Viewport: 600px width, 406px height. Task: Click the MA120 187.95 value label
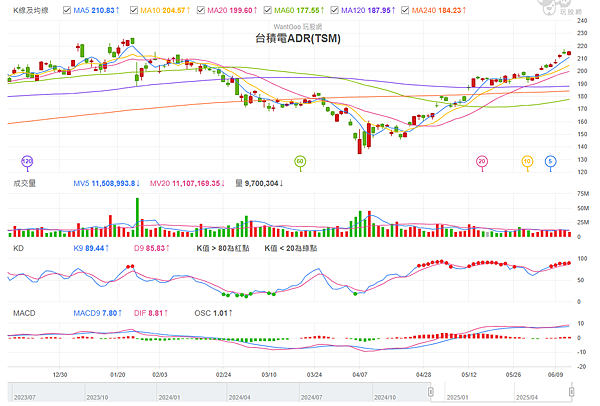coord(368,11)
